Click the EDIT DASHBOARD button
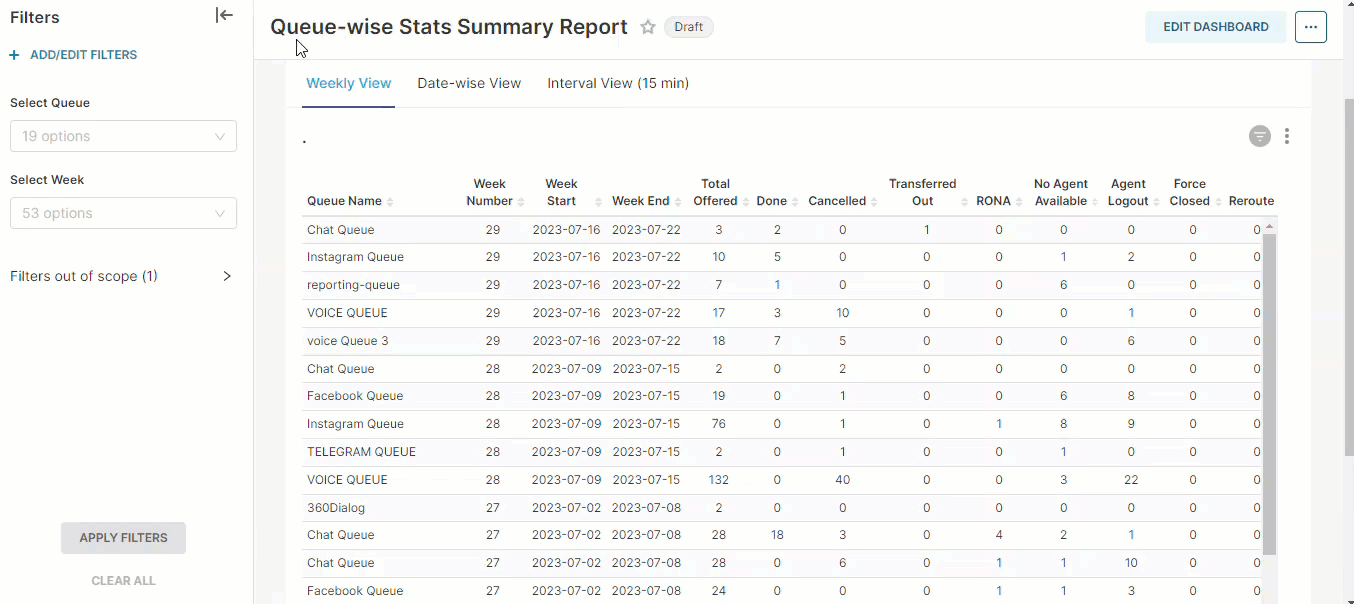This screenshot has width=1354, height=604. tap(1216, 27)
